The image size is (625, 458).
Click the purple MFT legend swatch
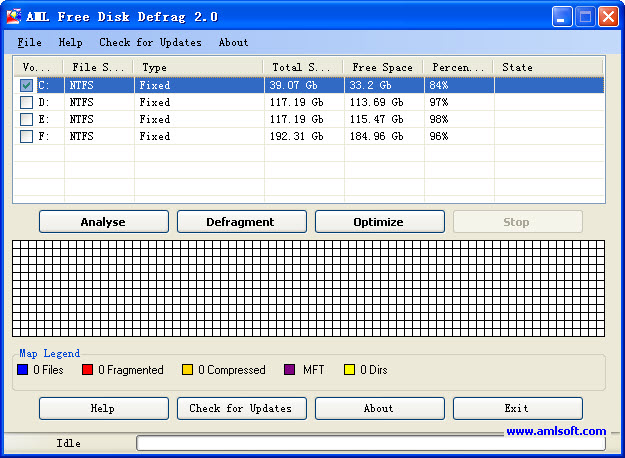[x=290, y=370]
